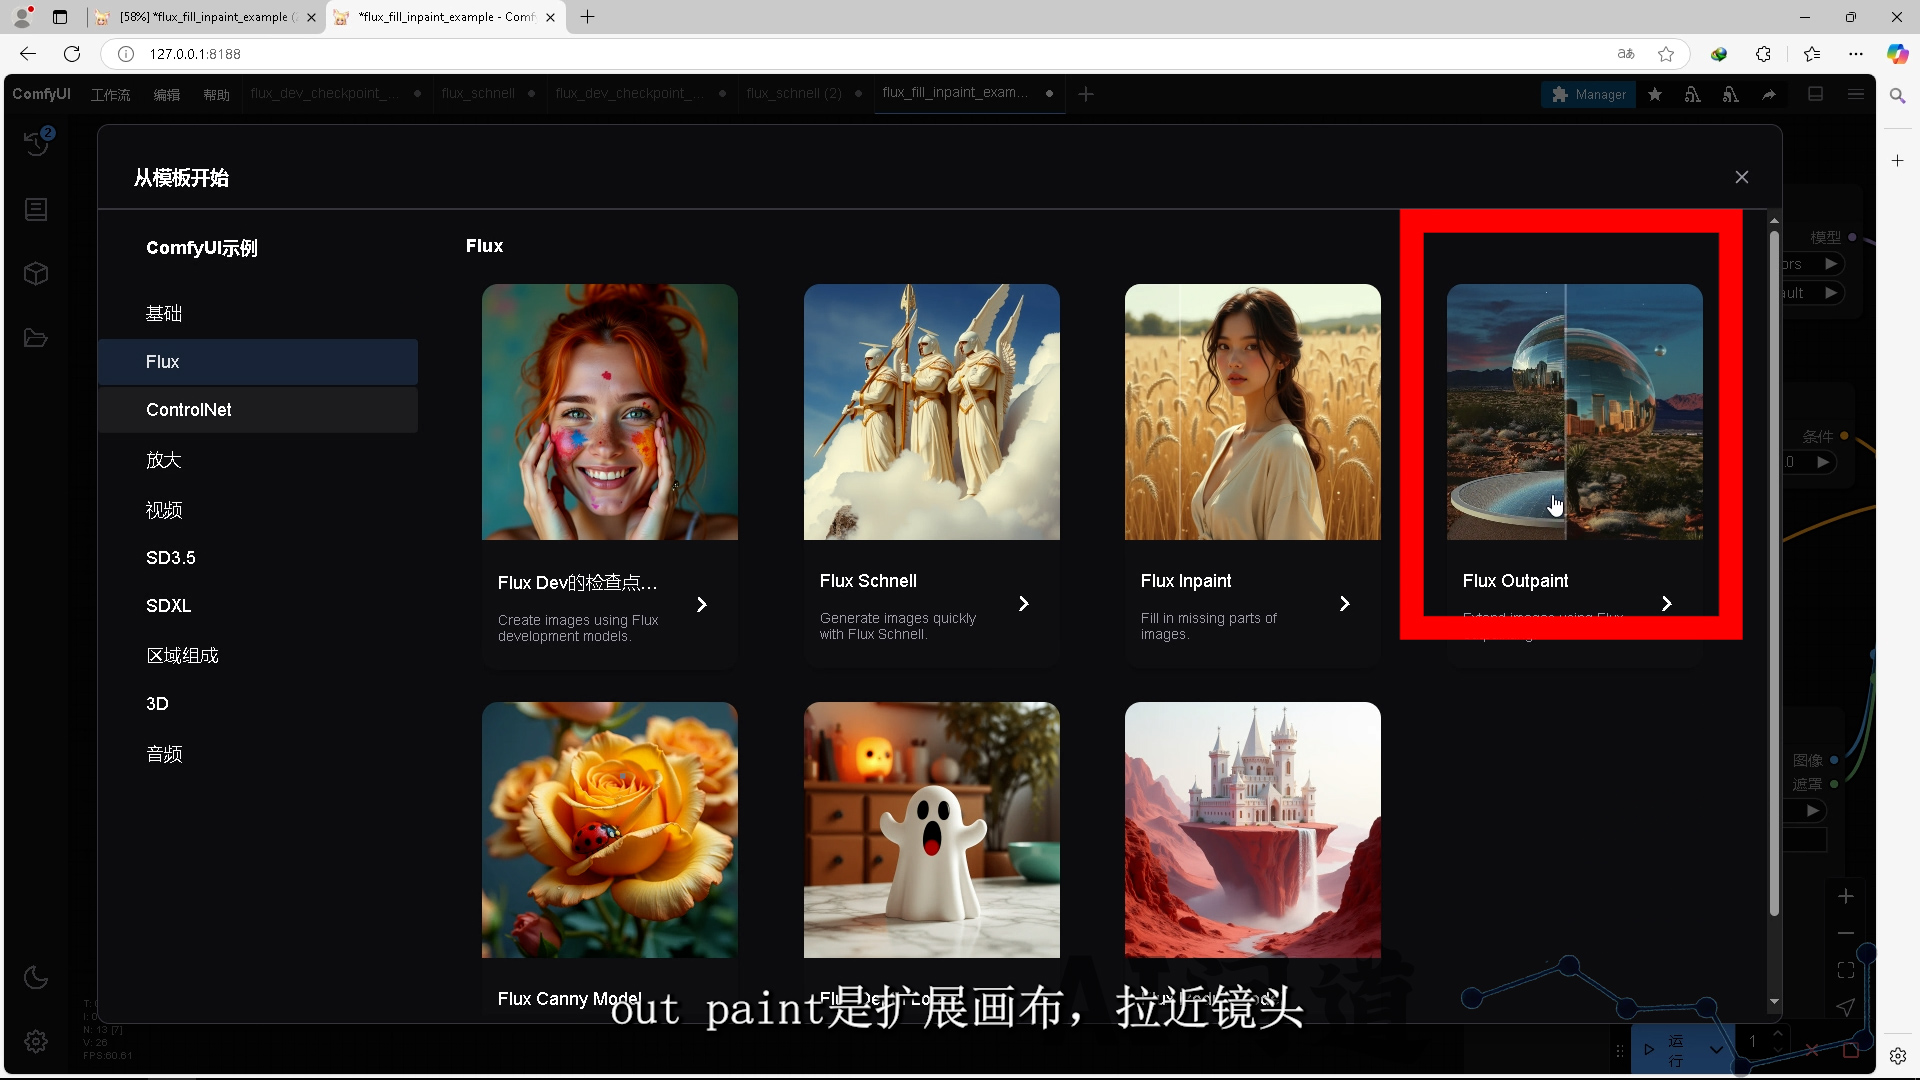The image size is (1920, 1080).
Task: Click the share arrow icon in top bar
Action: [x=1769, y=94]
